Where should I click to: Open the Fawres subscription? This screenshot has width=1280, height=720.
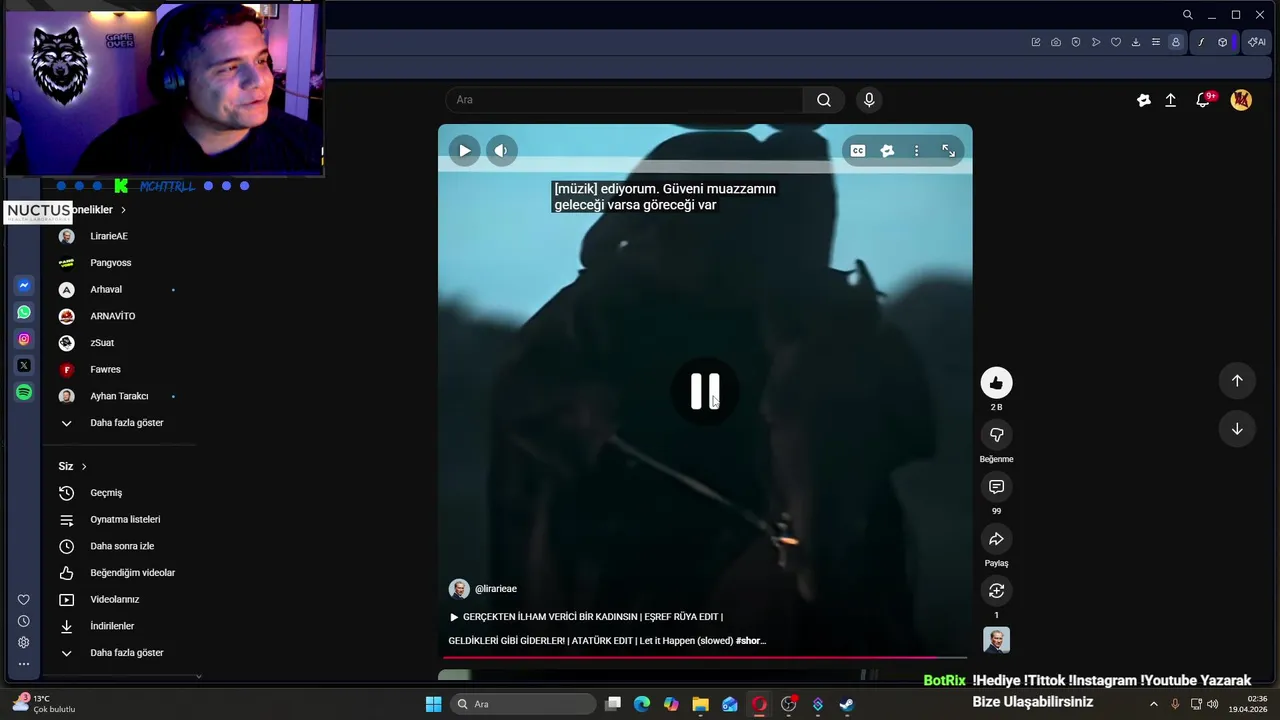(x=105, y=370)
